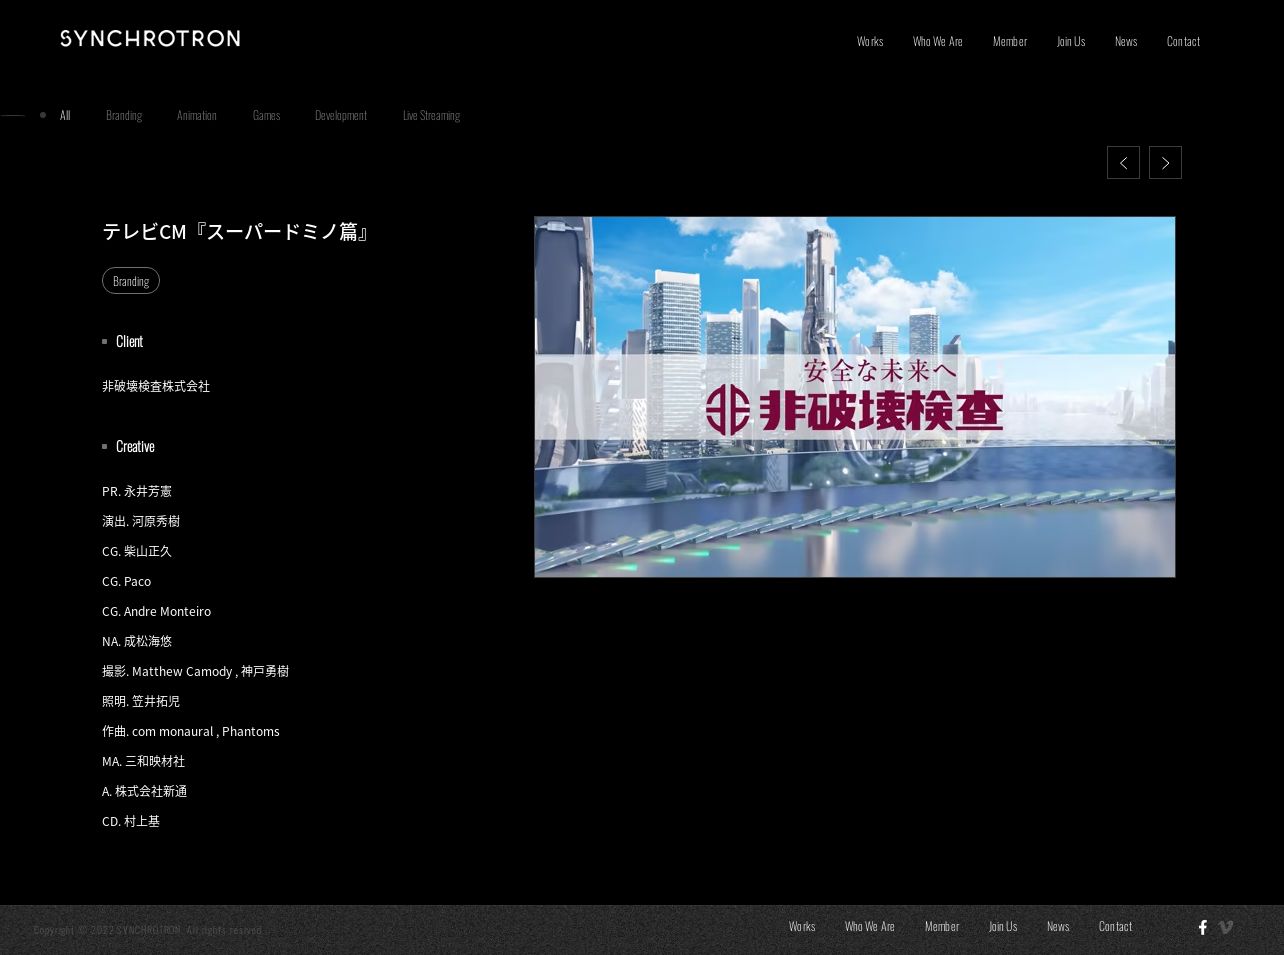Click the Creative heading
1284x955 pixels.
pos(135,446)
